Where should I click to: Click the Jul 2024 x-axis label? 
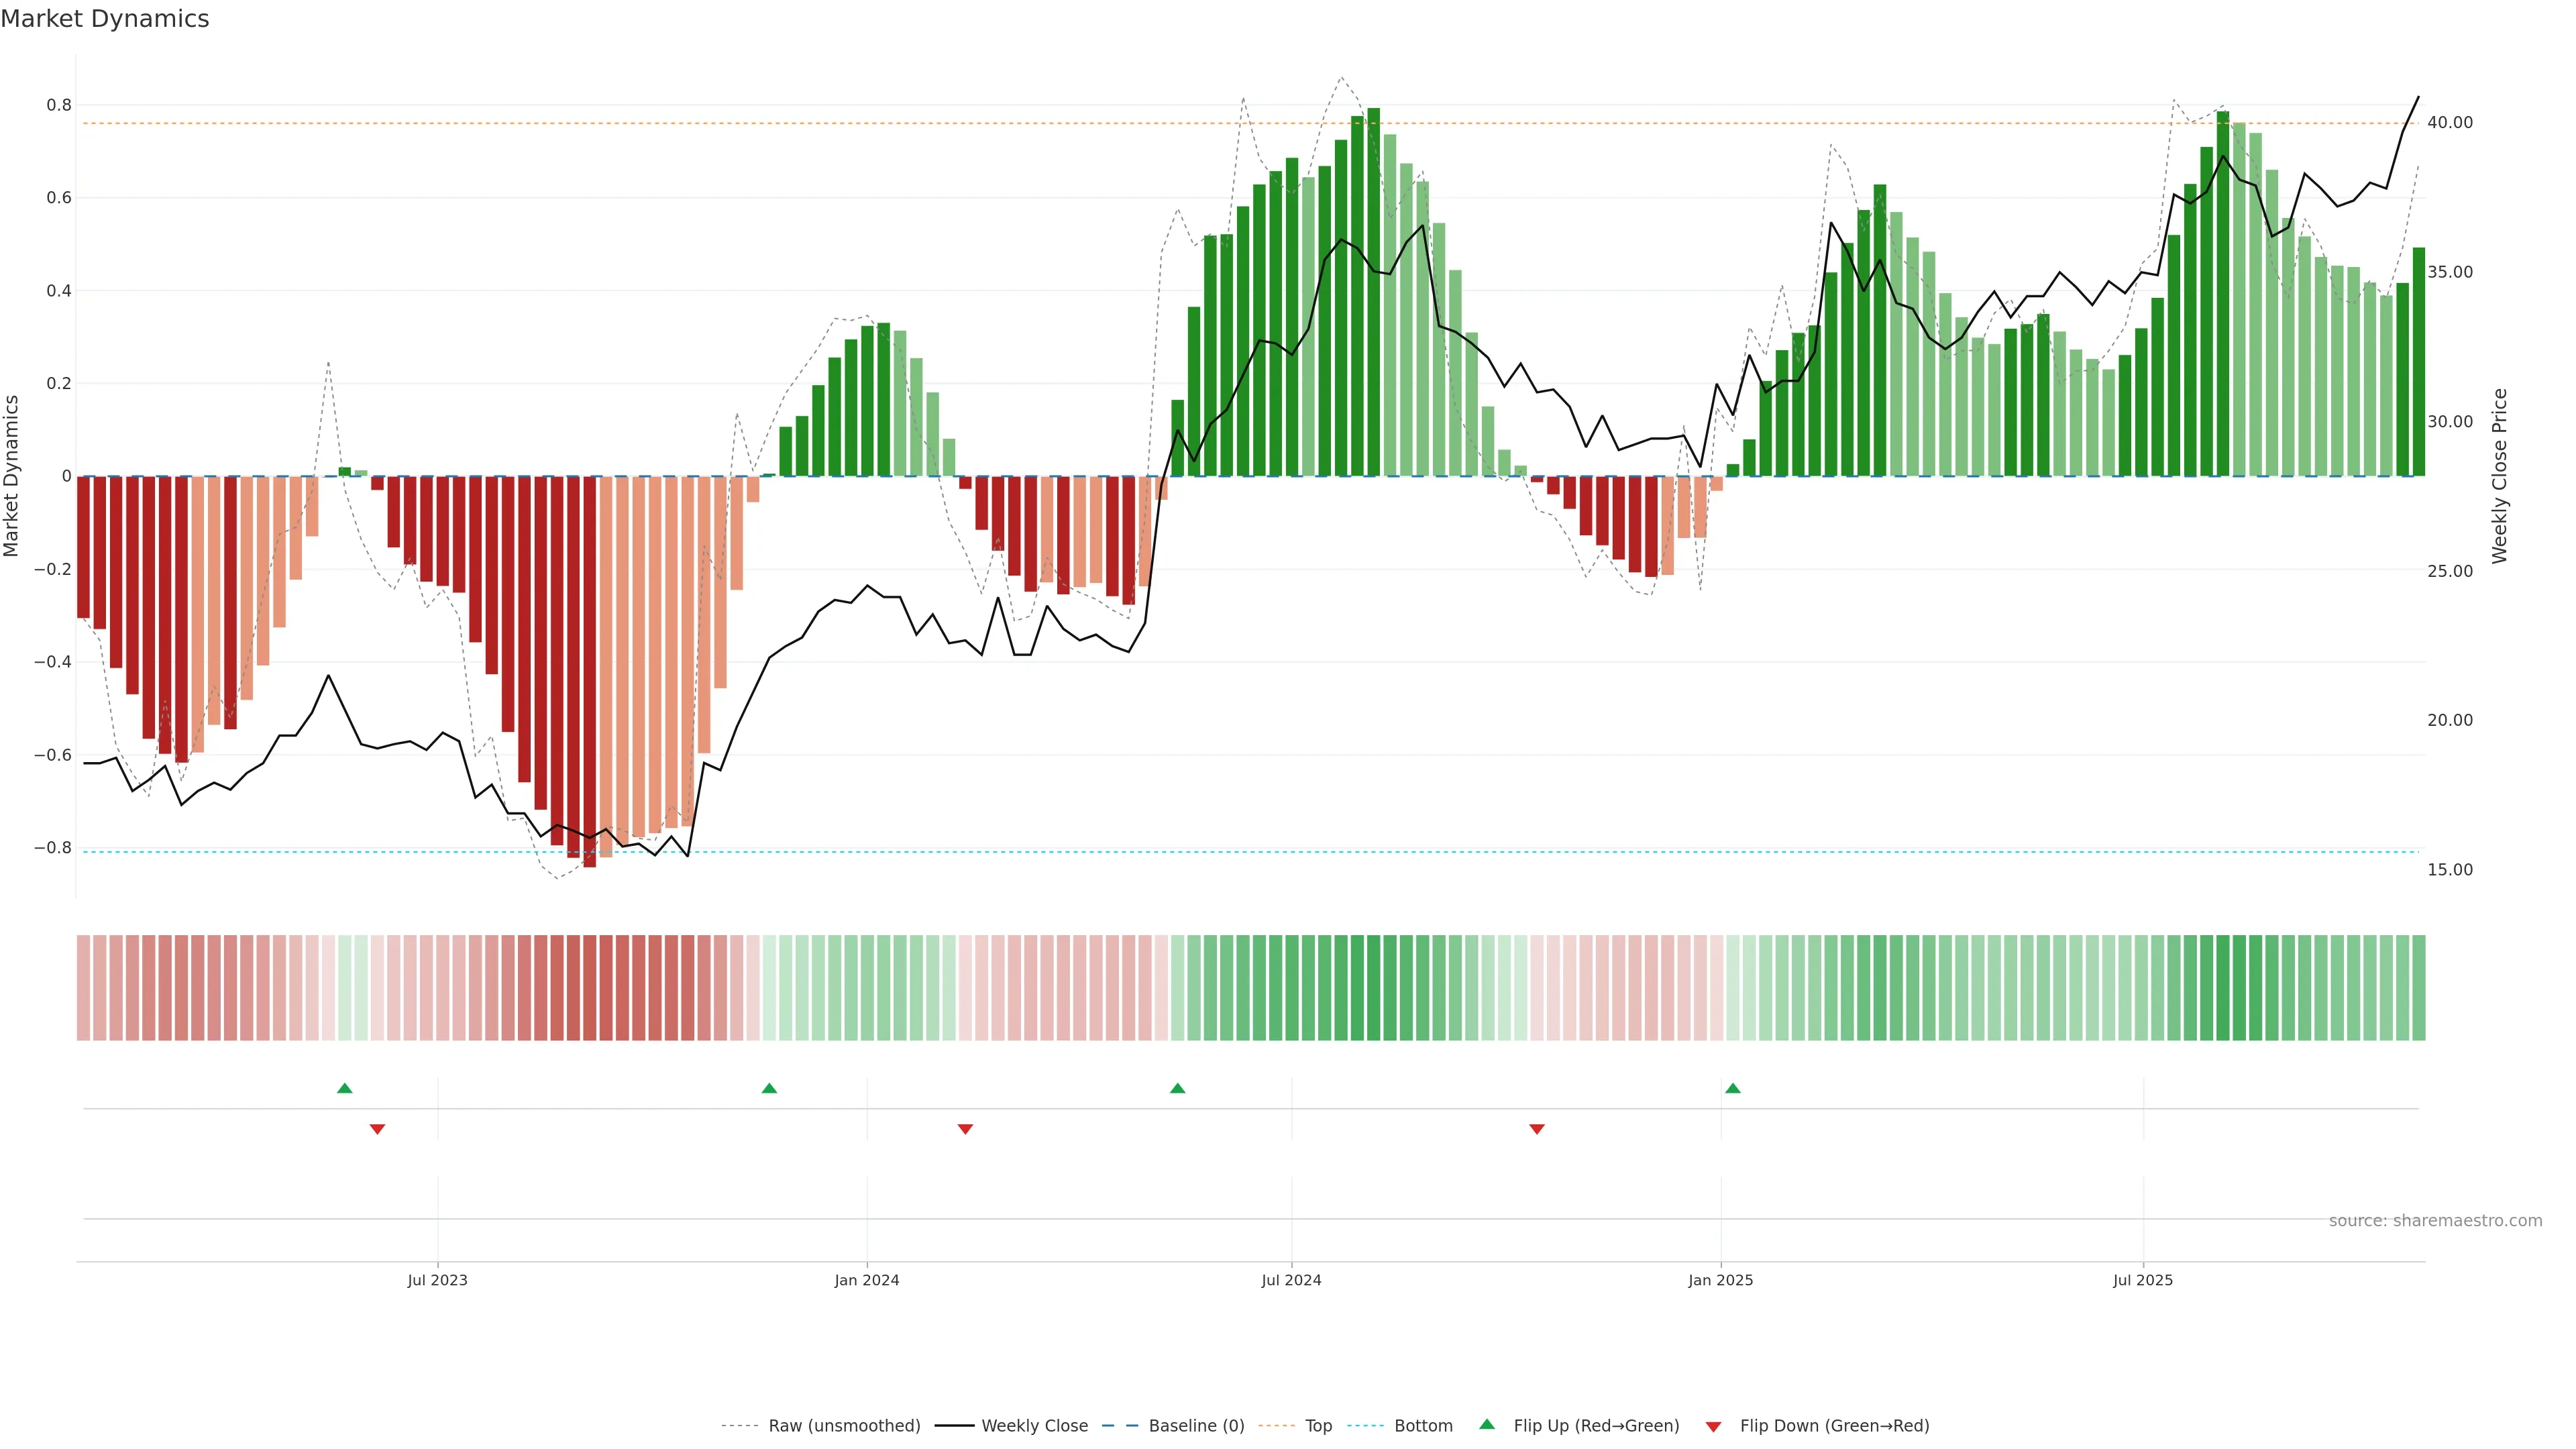point(1291,1280)
